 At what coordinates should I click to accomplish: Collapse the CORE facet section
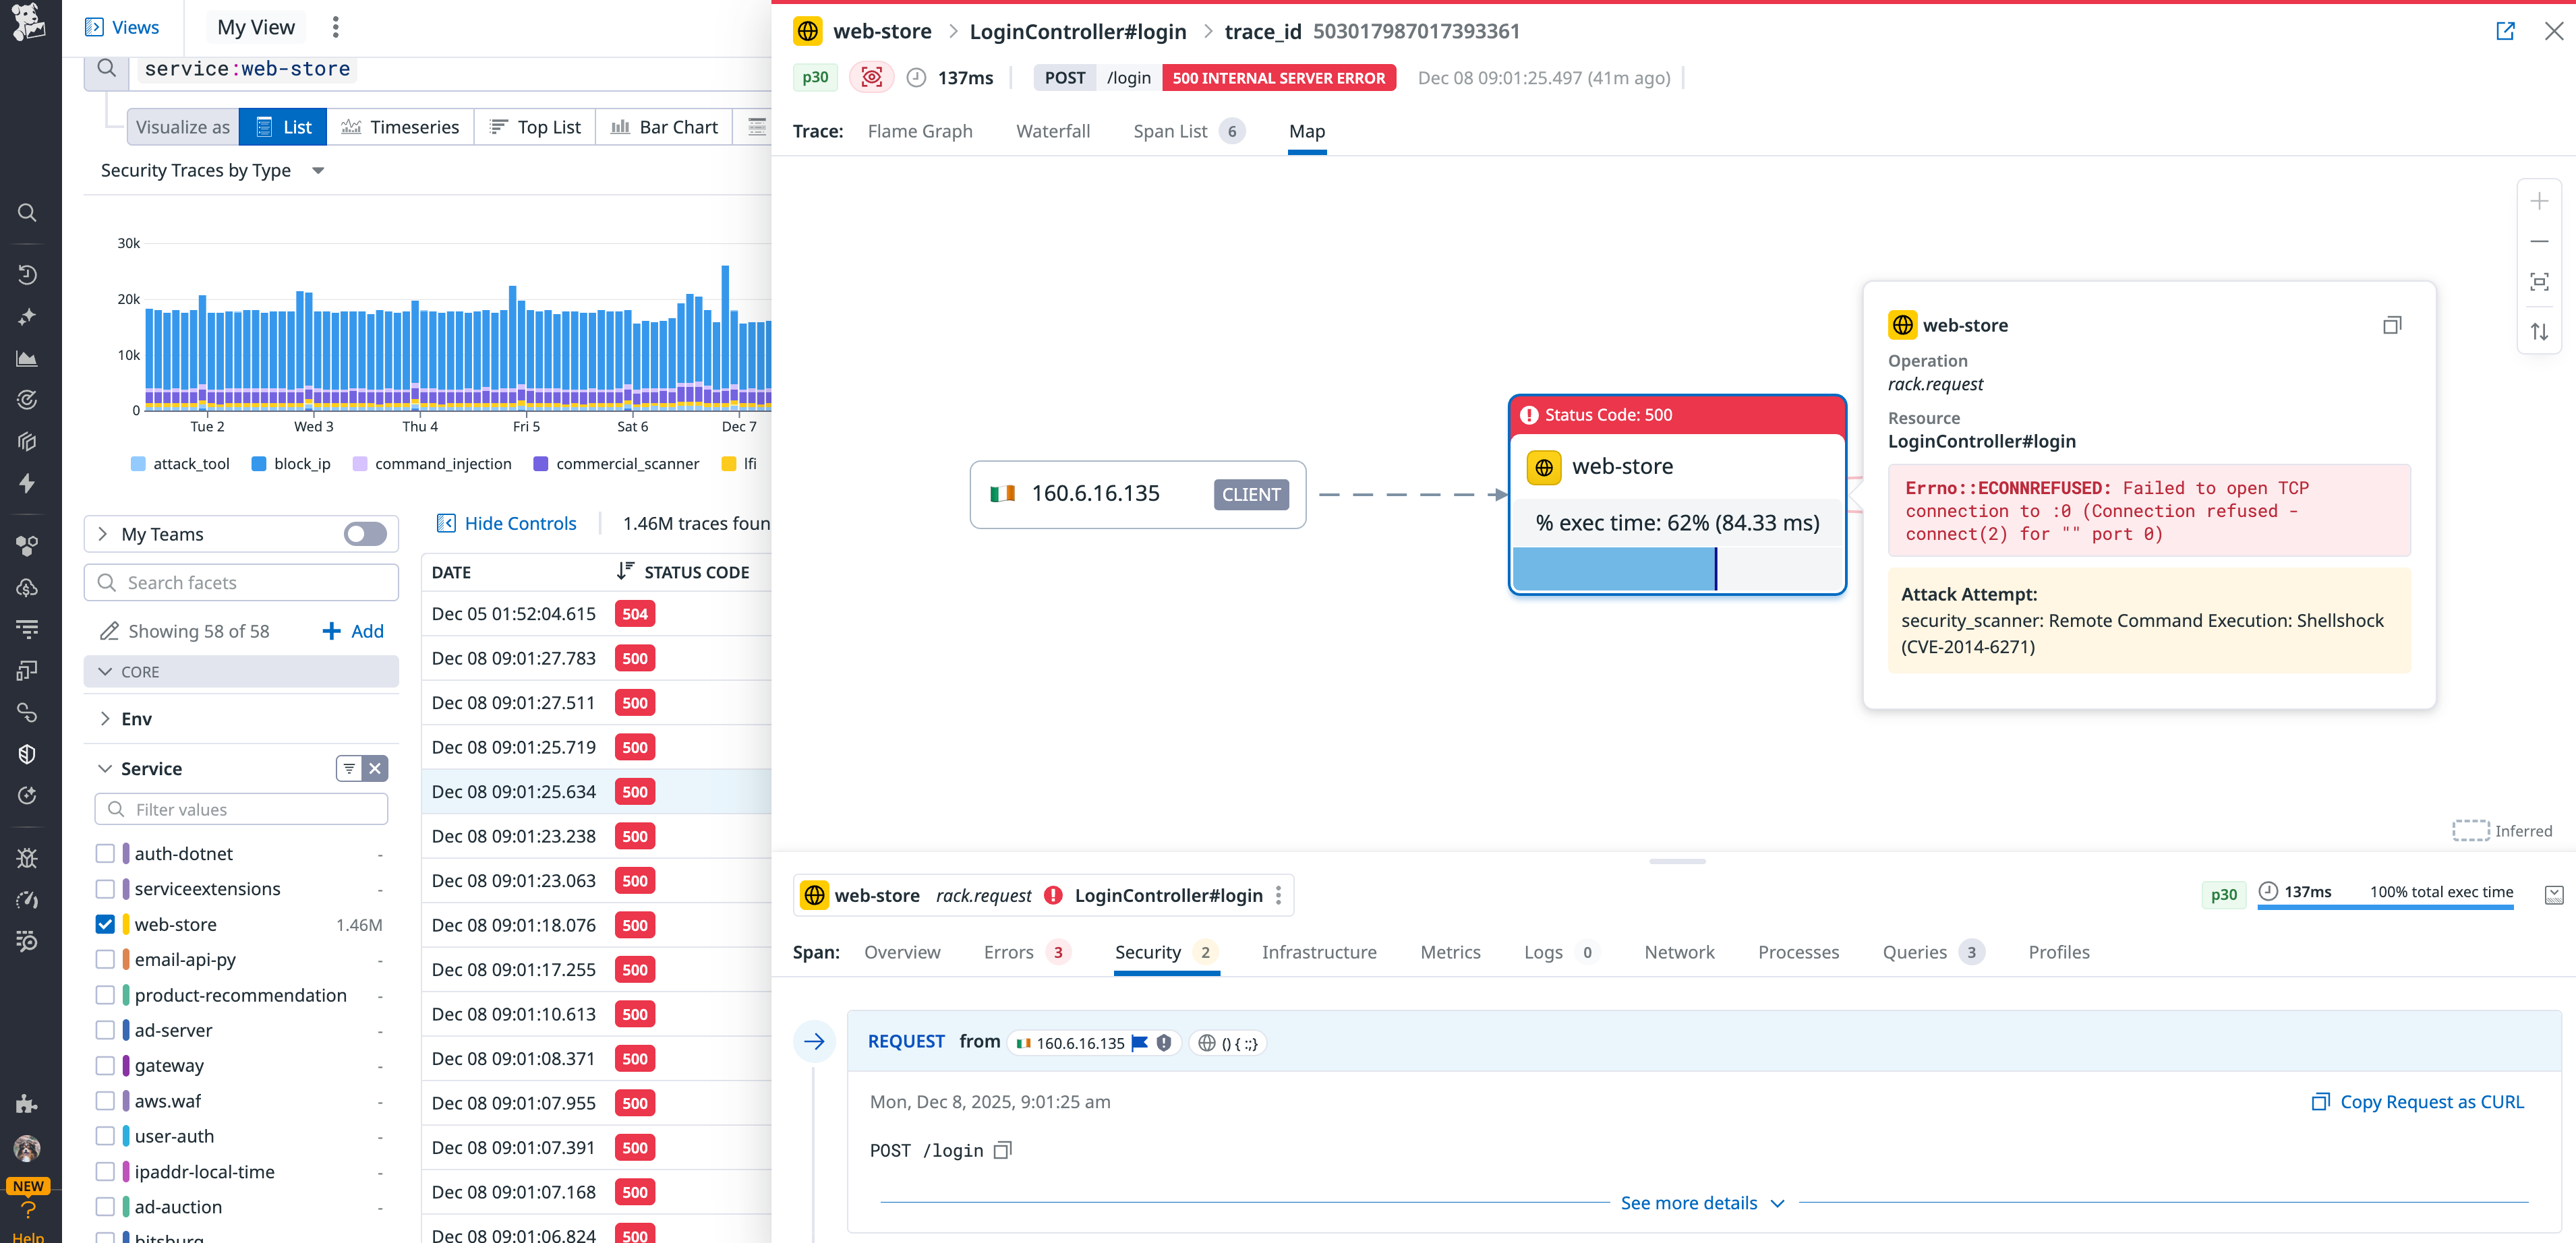click(x=106, y=671)
